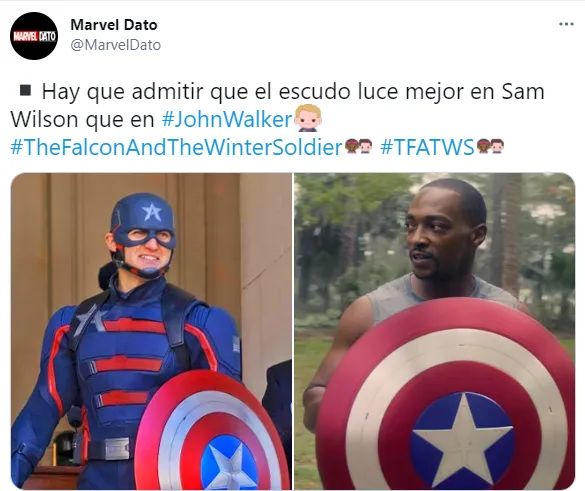Screen dimensions: 585x491
Task: Open the Marvel Dato profile avatar
Action: (34, 36)
